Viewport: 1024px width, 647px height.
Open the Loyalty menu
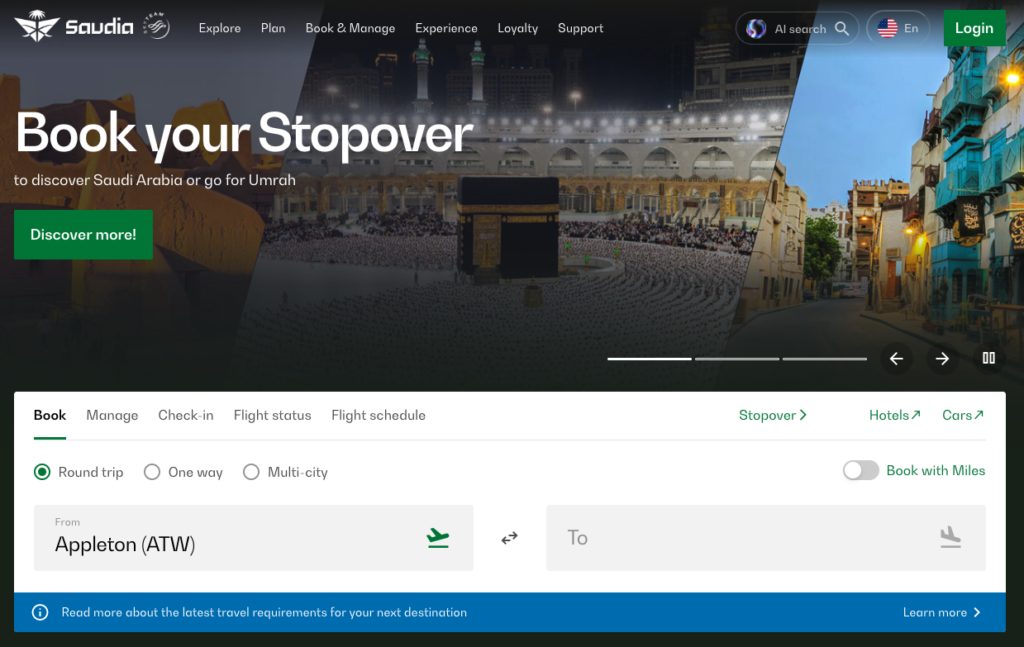click(518, 28)
